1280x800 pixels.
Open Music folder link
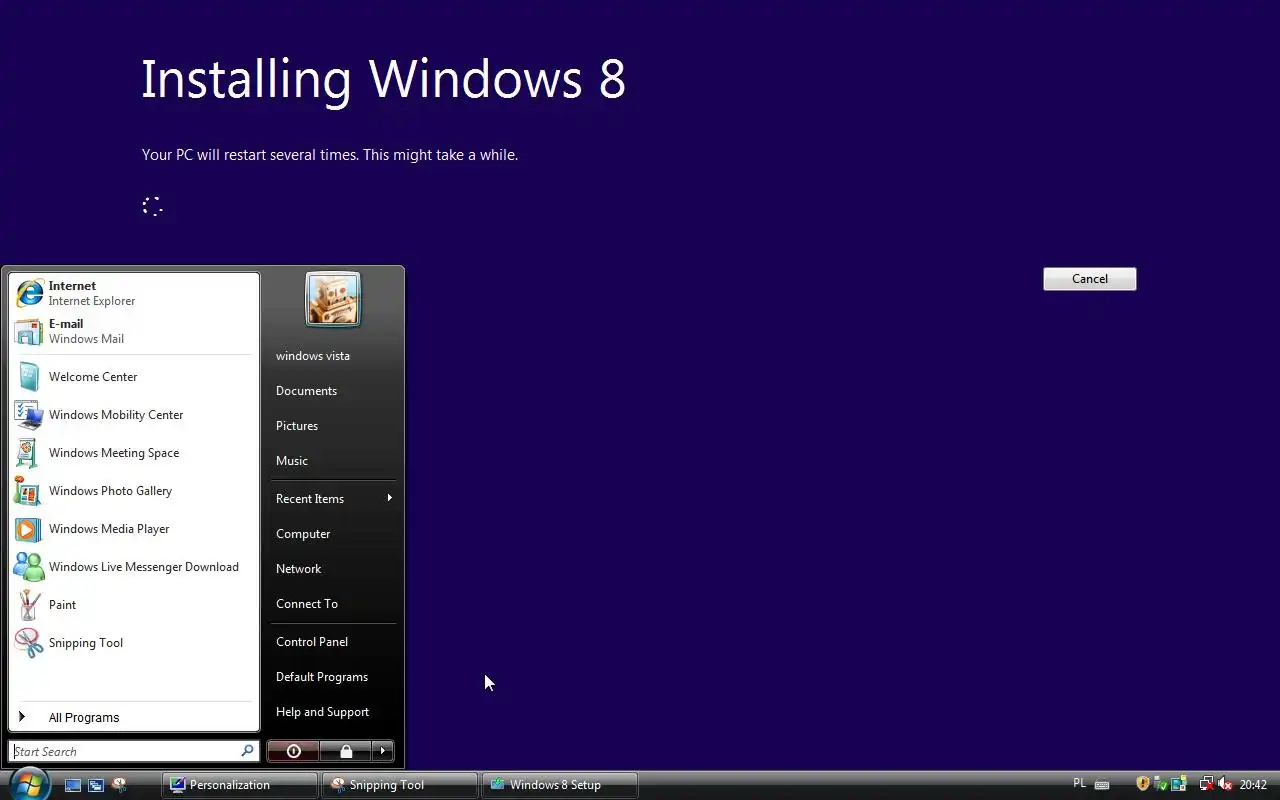(x=333, y=460)
